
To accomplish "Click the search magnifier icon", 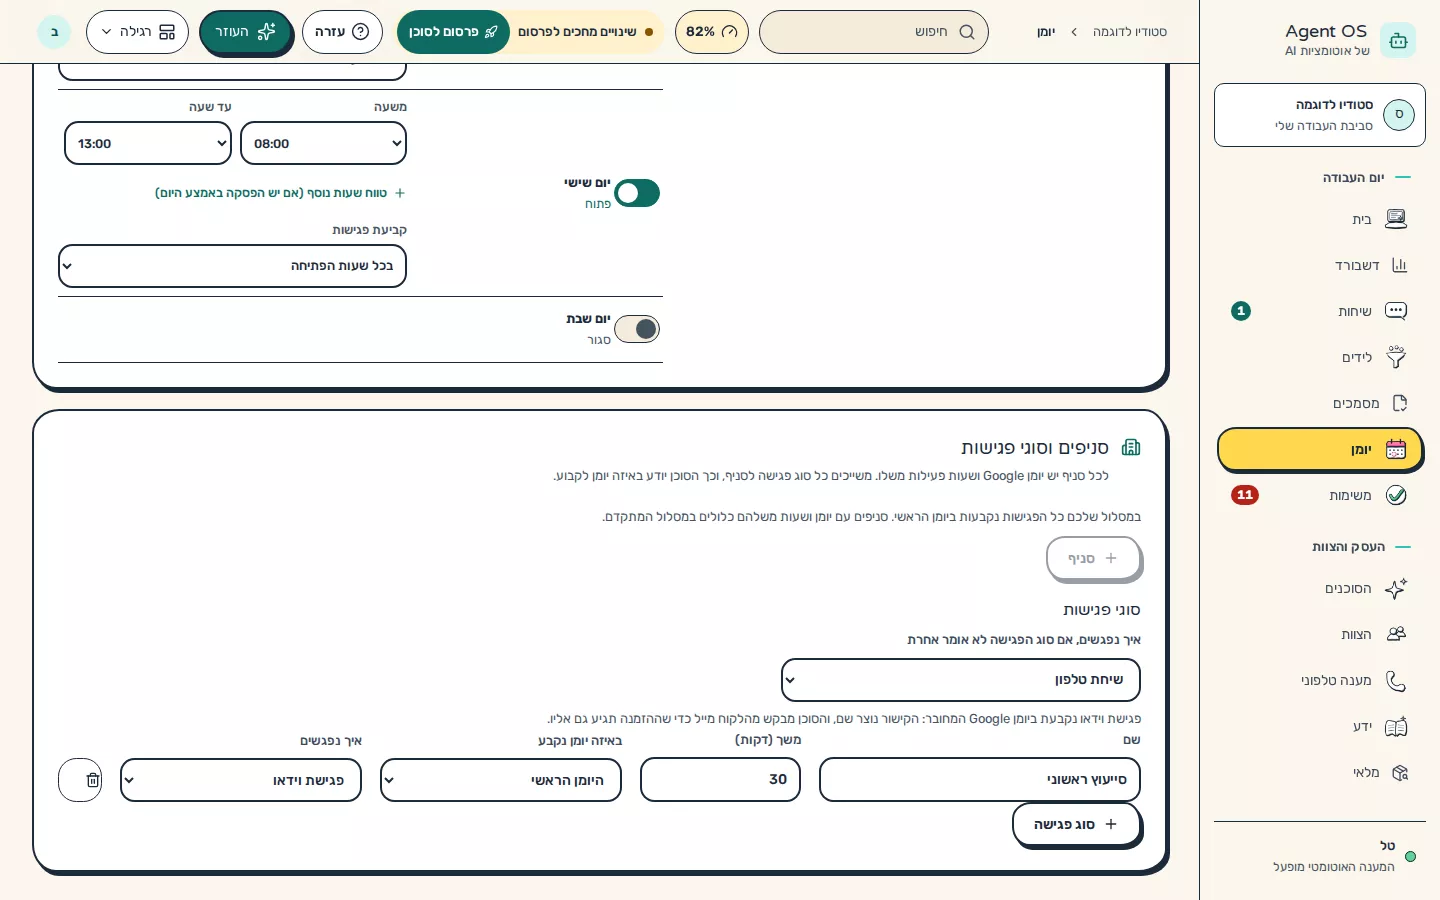I will [966, 32].
